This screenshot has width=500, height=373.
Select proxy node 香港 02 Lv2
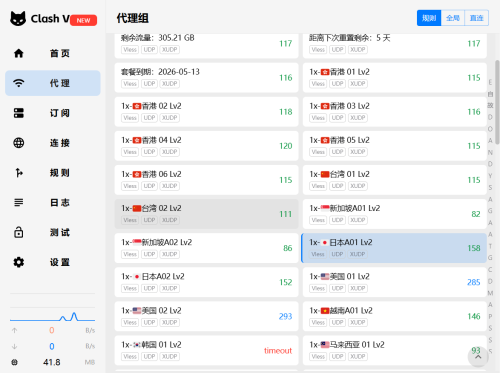click(206, 112)
